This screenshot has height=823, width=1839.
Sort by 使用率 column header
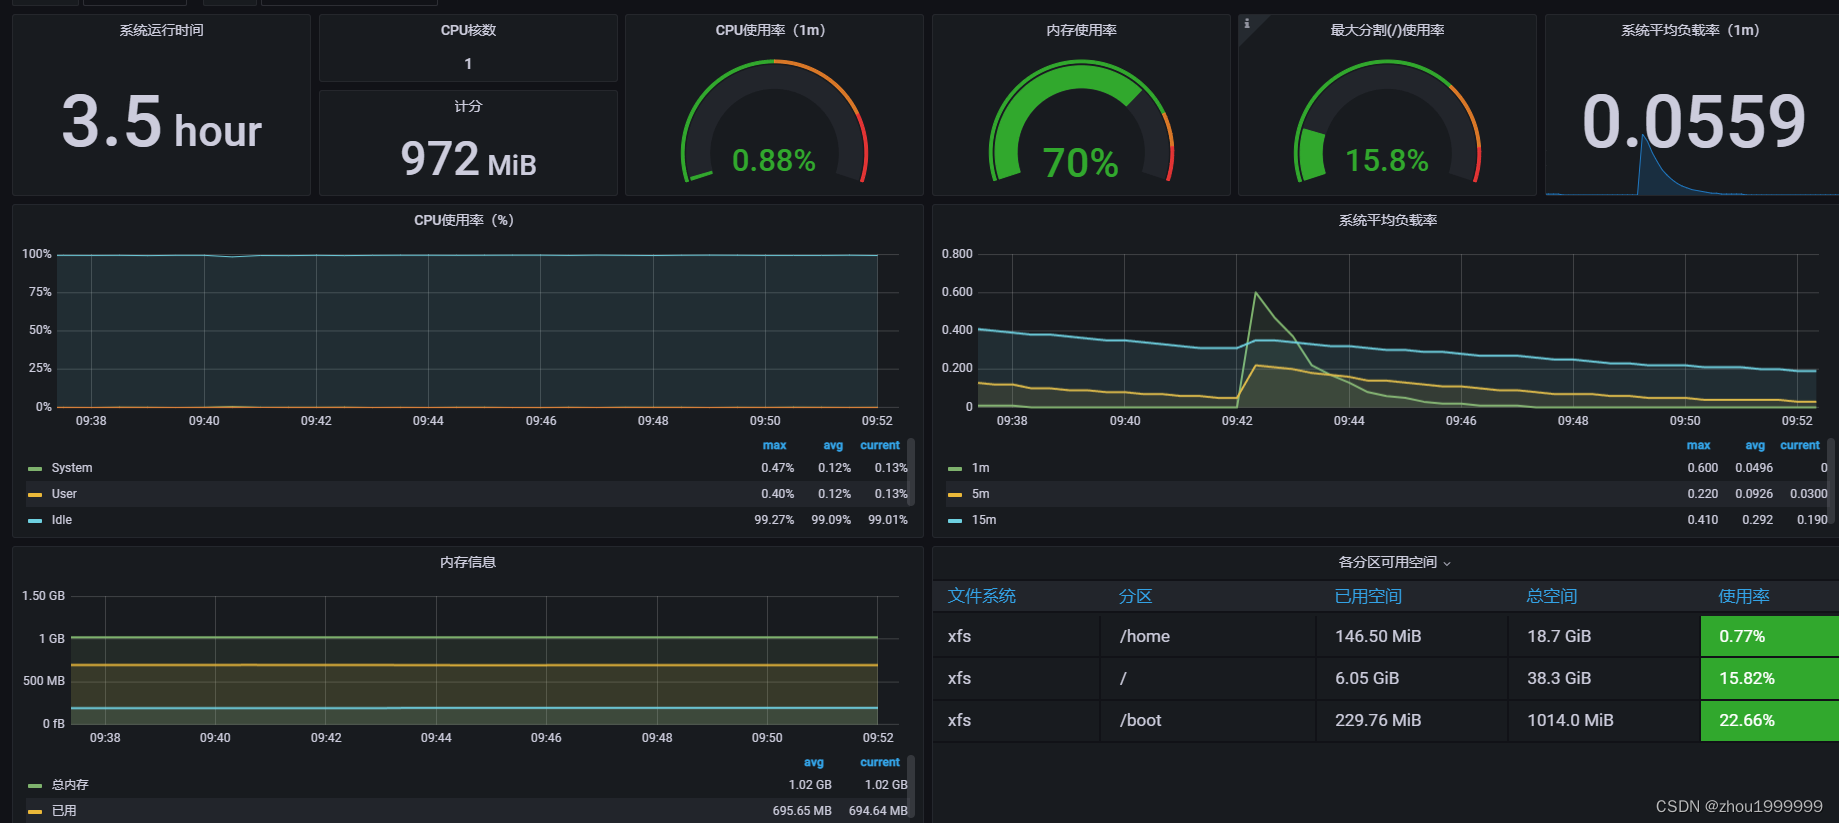(x=1744, y=596)
